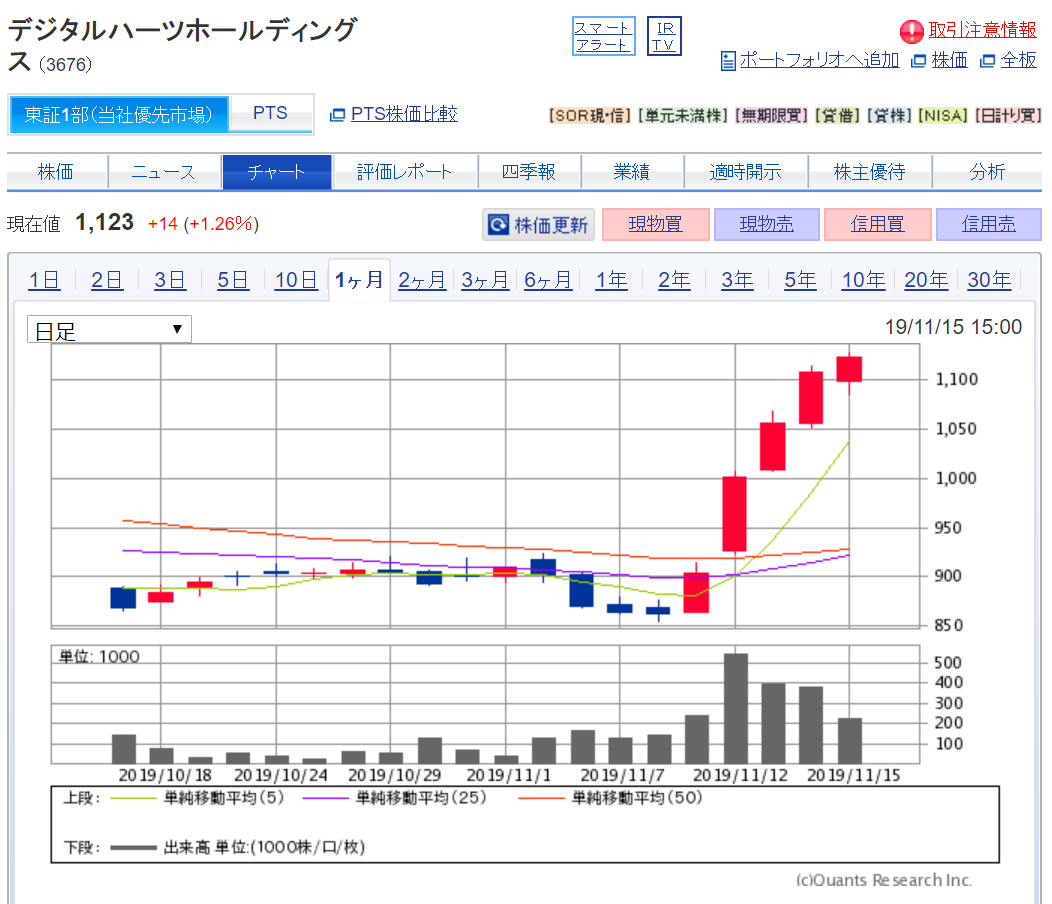Click the red trading caution alert icon
This screenshot has width=1052, height=904.
click(x=911, y=31)
